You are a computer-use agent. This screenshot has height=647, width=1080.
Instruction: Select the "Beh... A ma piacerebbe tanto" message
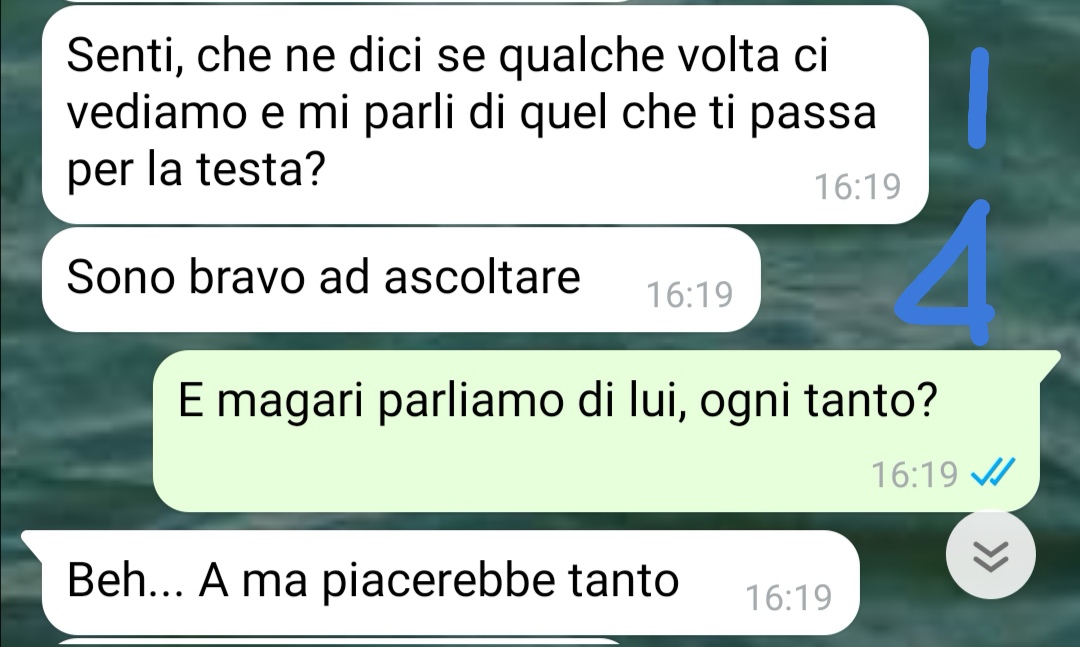click(x=451, y=582)
